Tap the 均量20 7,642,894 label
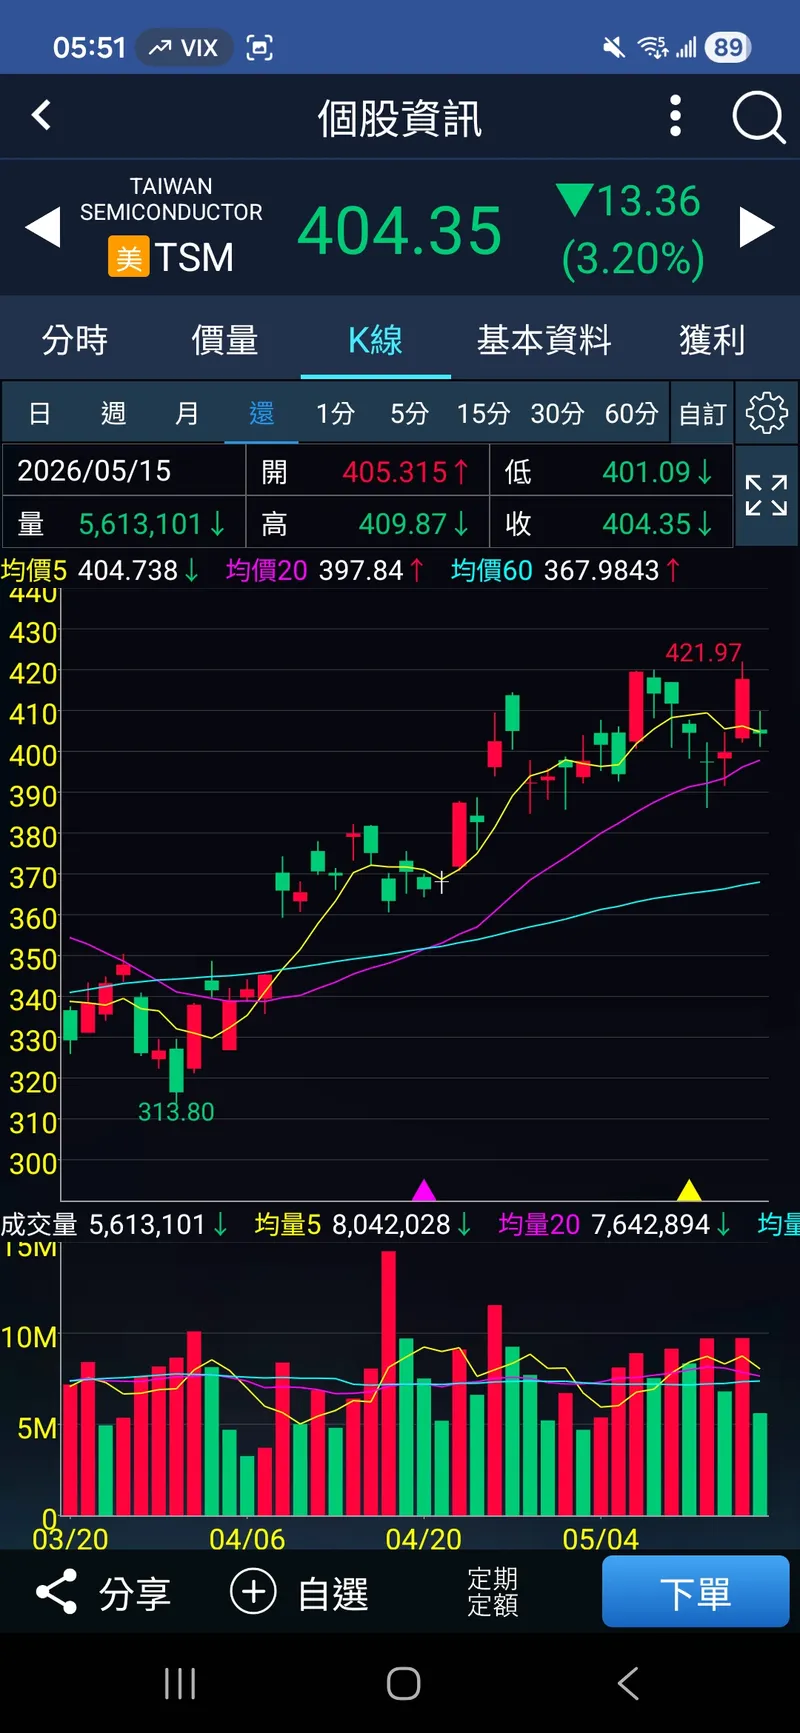Viewport: 800px width, 1733px height. coord(615,1224)
